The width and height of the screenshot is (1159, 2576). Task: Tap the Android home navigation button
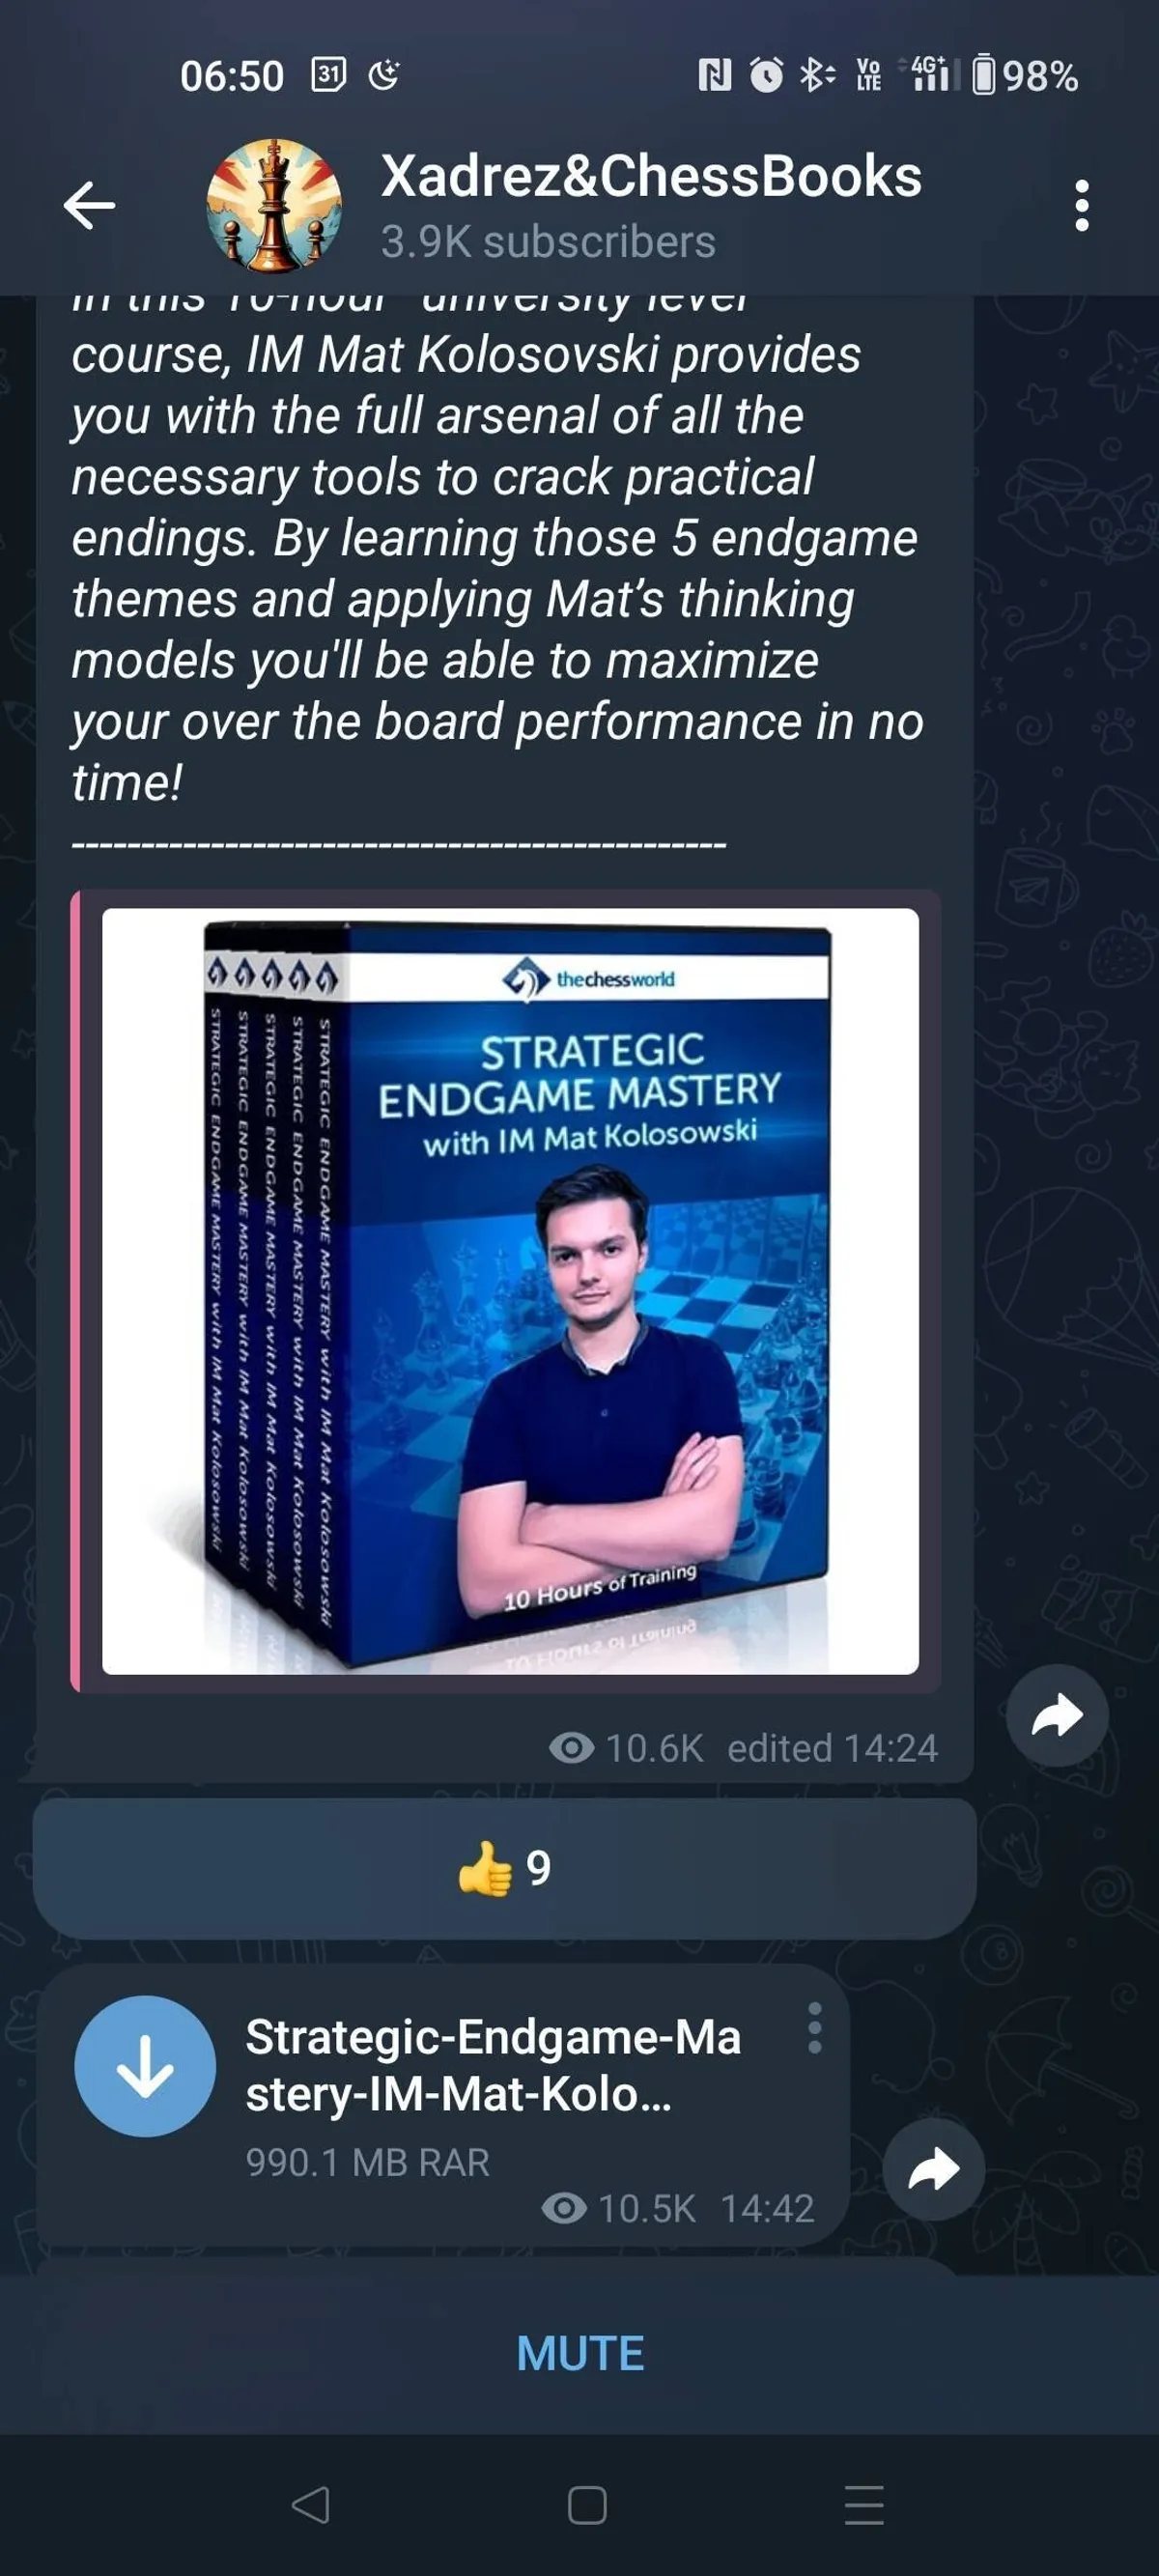tap(587, 2505)
